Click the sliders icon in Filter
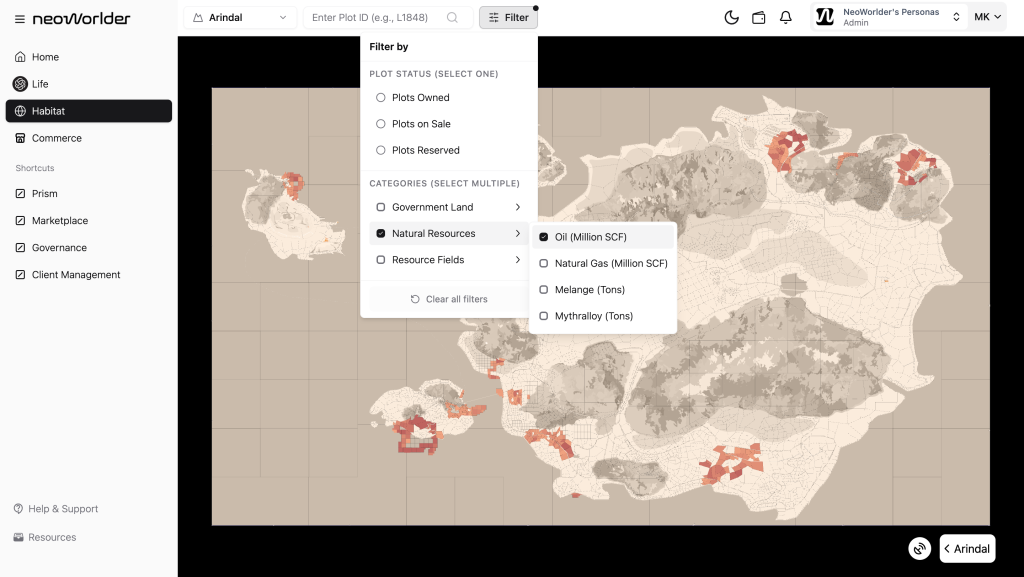This screenshot has height=577, width=1024. tap(494, 18)
